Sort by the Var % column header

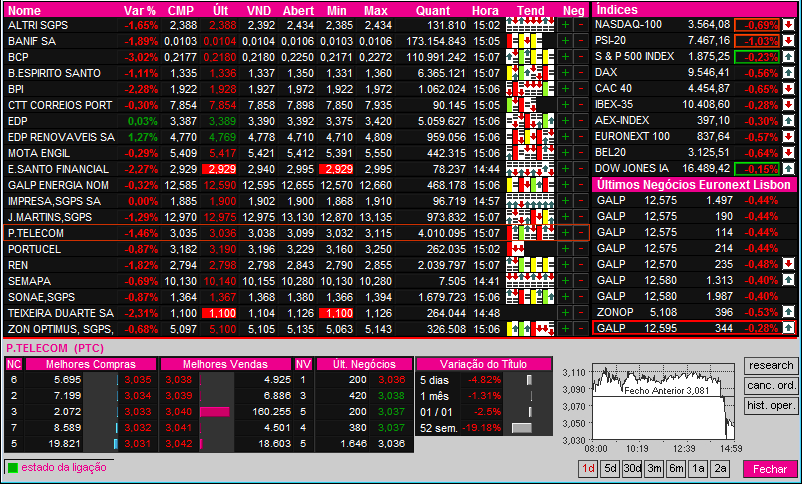point(140,10)
